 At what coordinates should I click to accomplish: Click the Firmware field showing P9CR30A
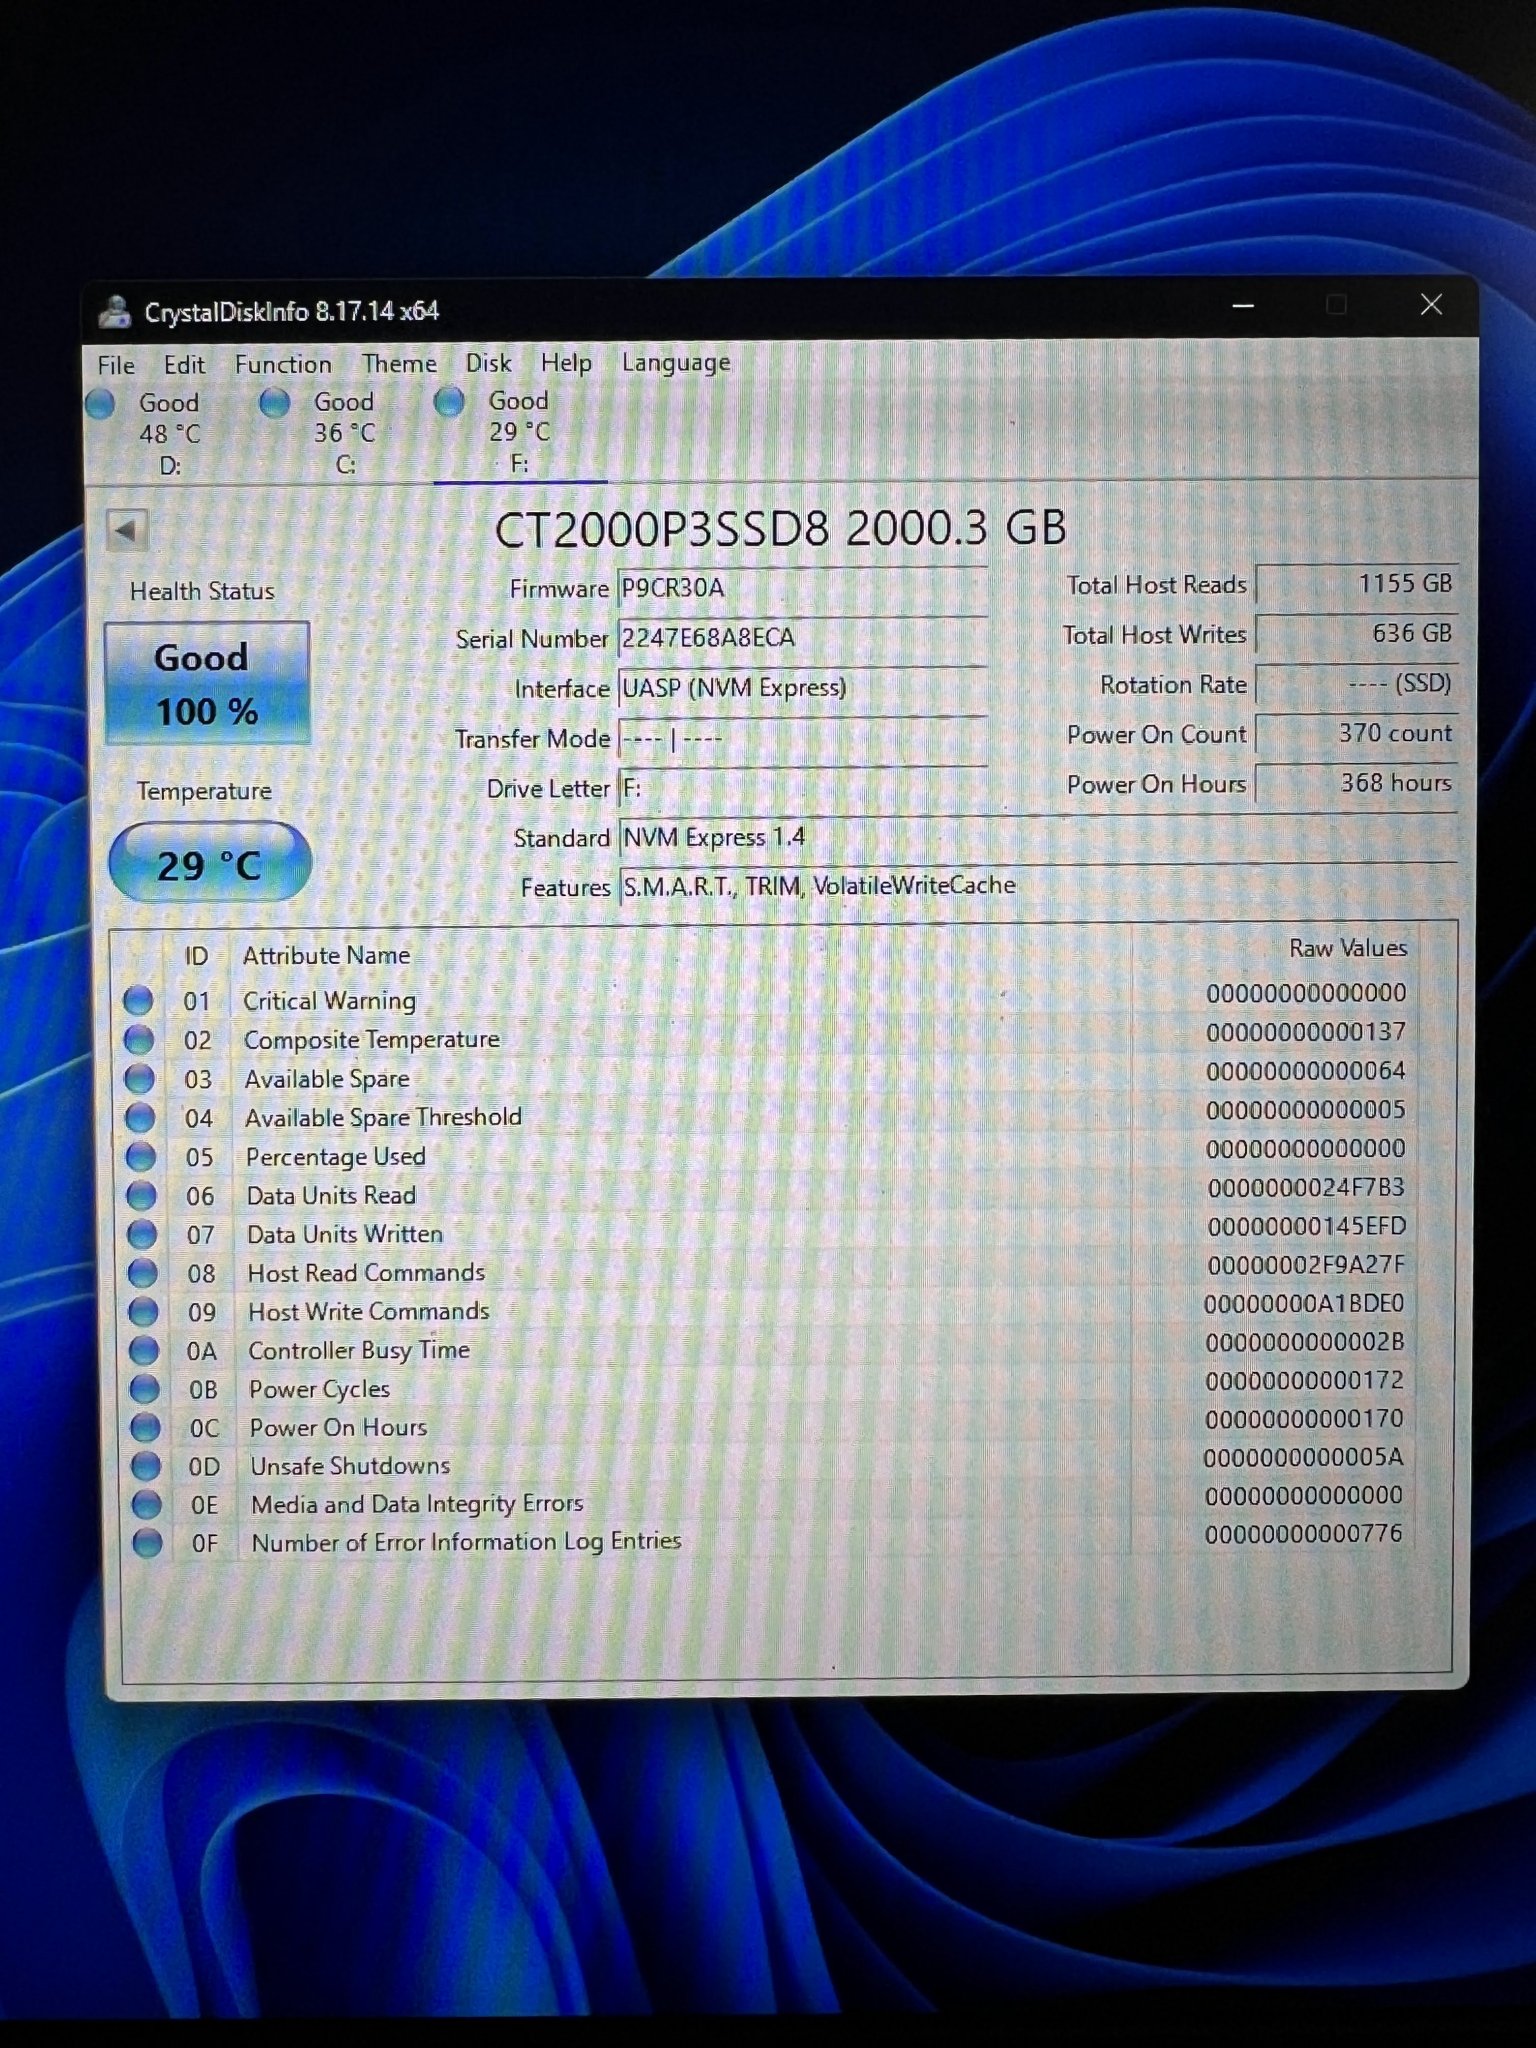(x=802, y=588)
